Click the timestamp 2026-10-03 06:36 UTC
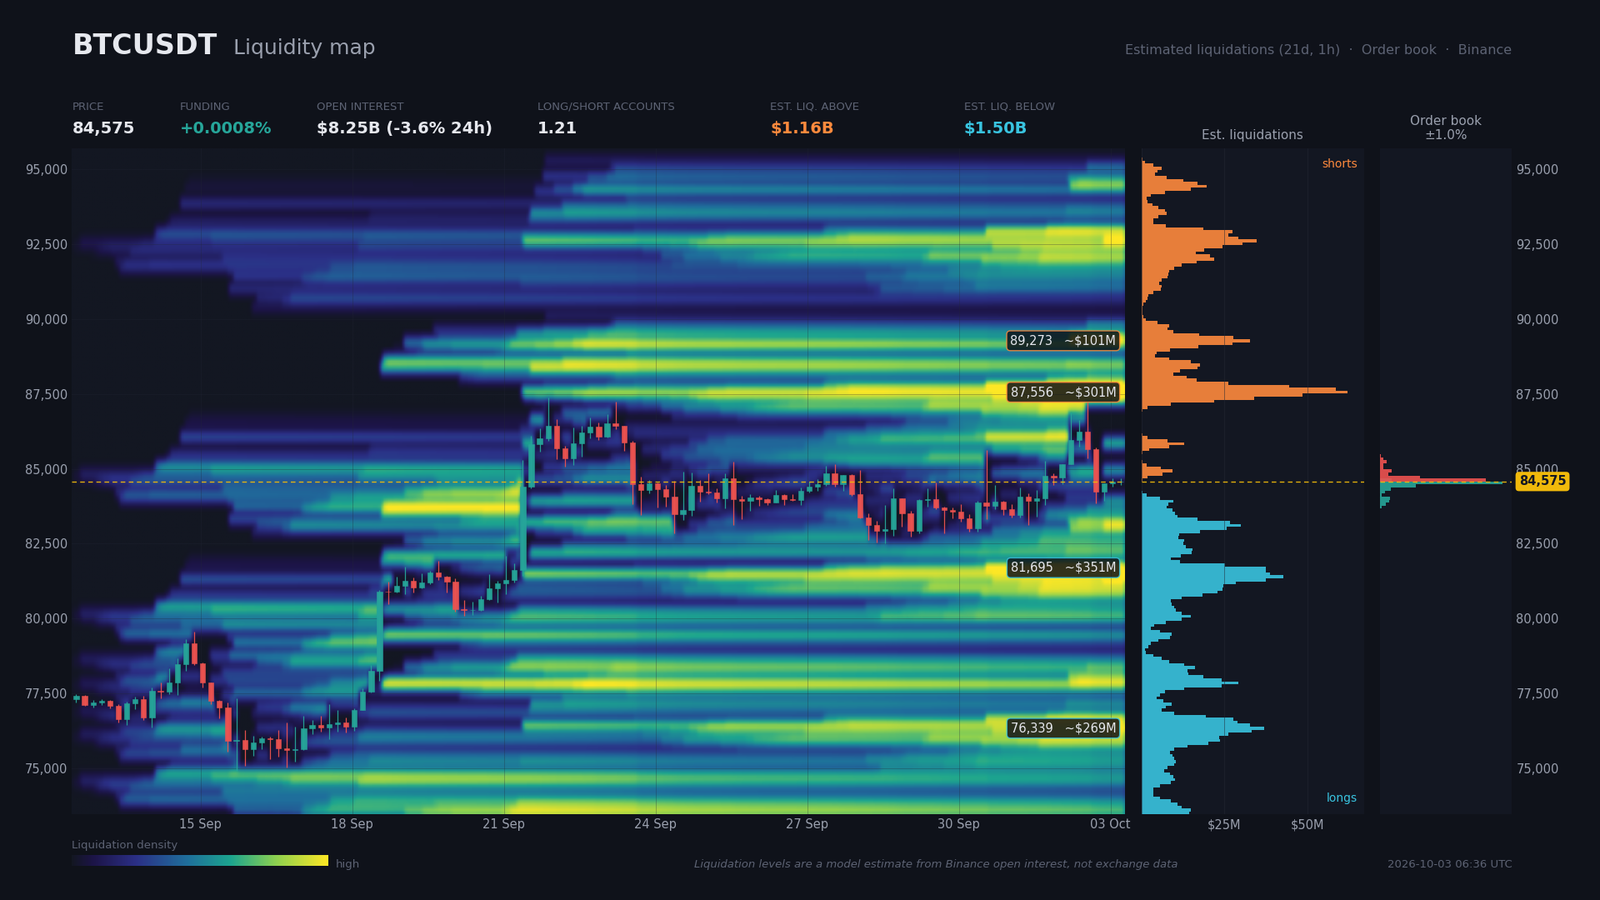 click(x=1449, y=864)
